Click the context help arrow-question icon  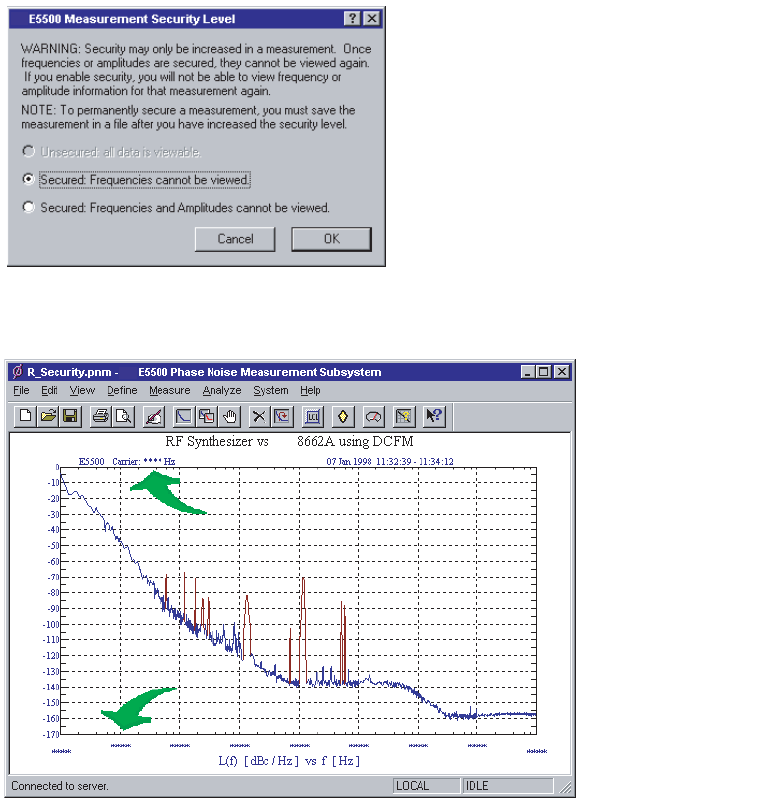tap(434, 416)
